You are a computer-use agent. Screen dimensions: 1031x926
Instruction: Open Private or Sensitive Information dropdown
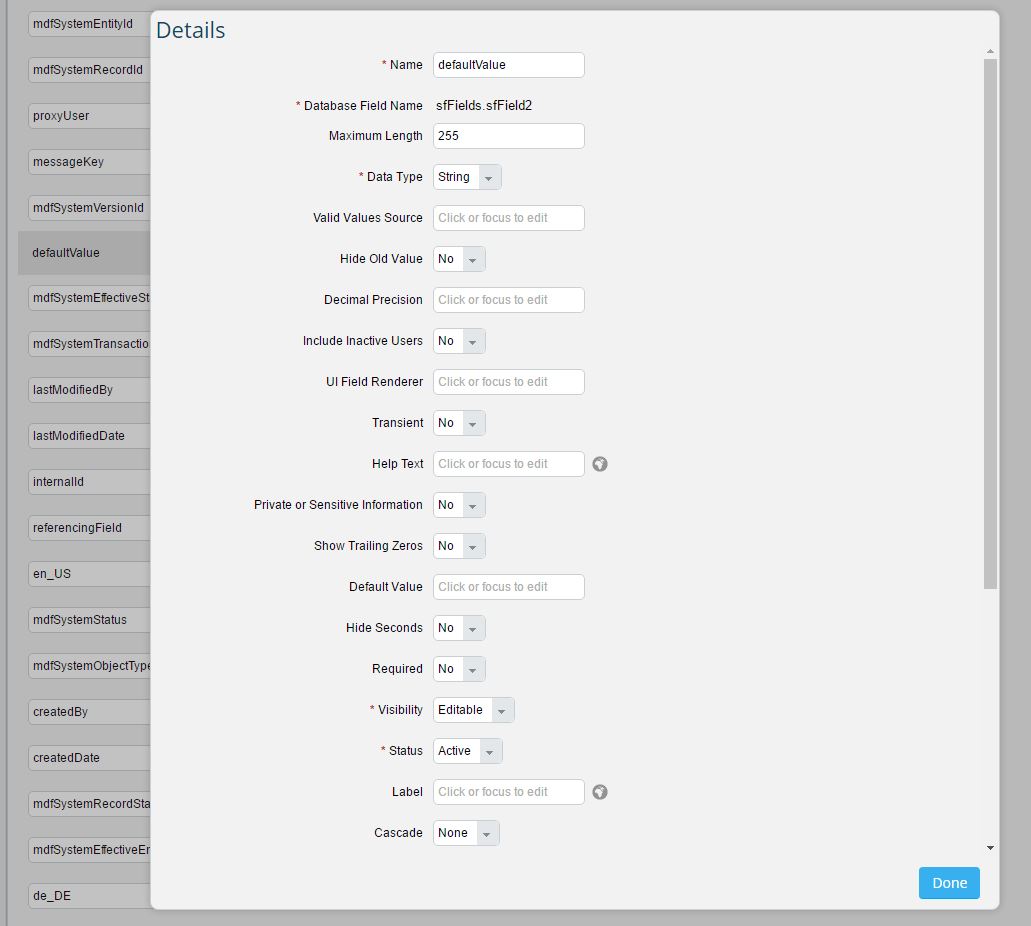[459, 505]
